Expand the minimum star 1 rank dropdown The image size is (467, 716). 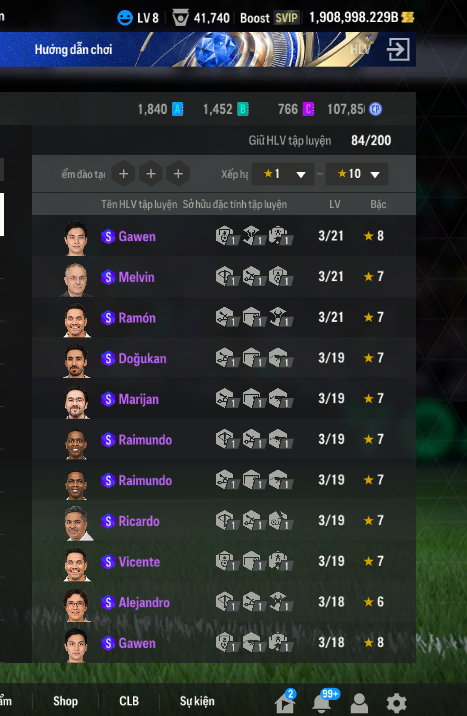pyautogui.click(x=283, y=174)
